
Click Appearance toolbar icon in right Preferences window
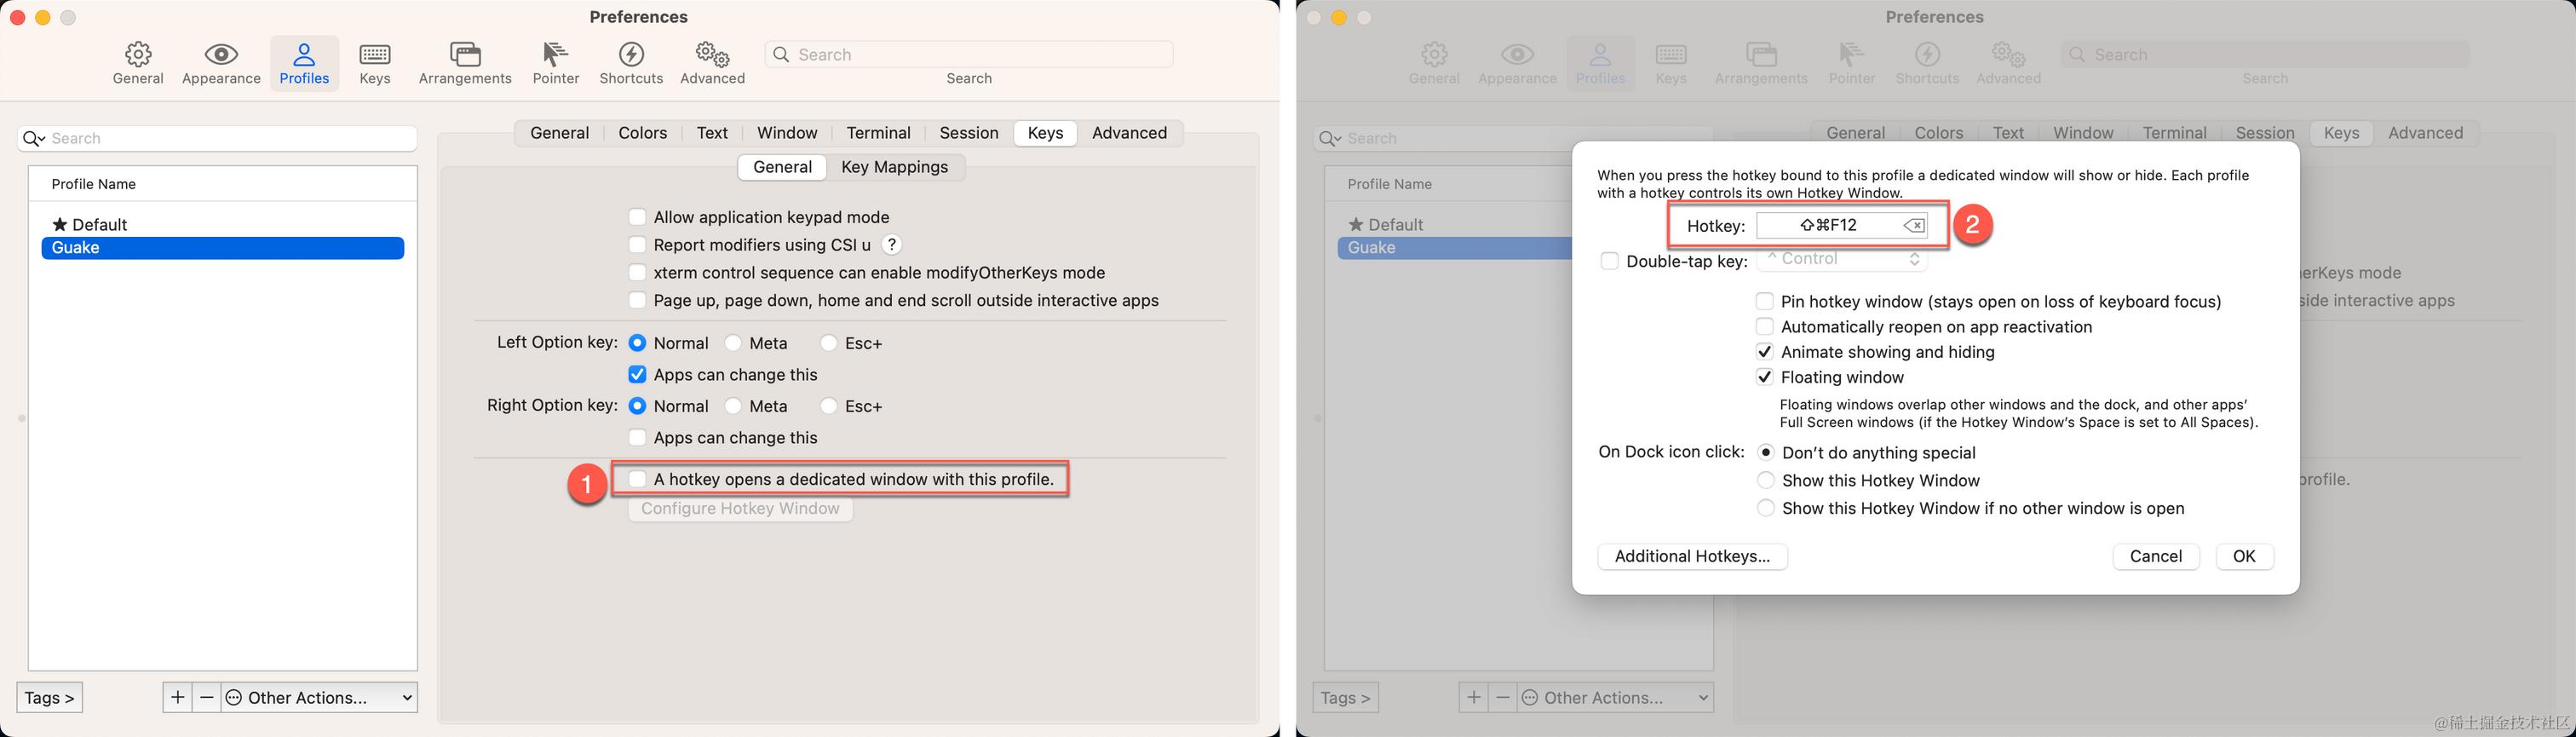1517,63
